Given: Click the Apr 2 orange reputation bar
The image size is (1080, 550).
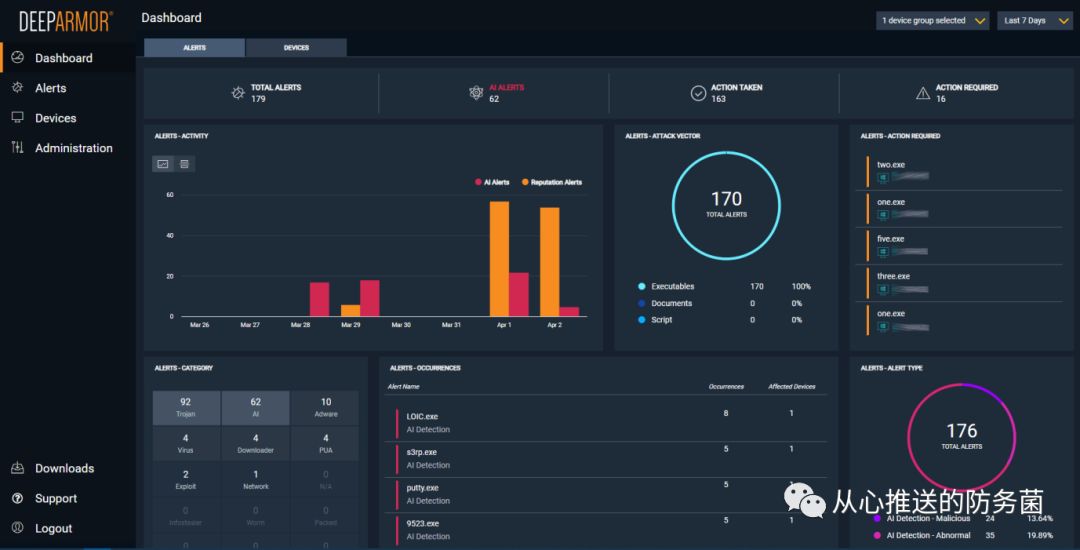Looking at the screenshot, I should pos(550,262).
